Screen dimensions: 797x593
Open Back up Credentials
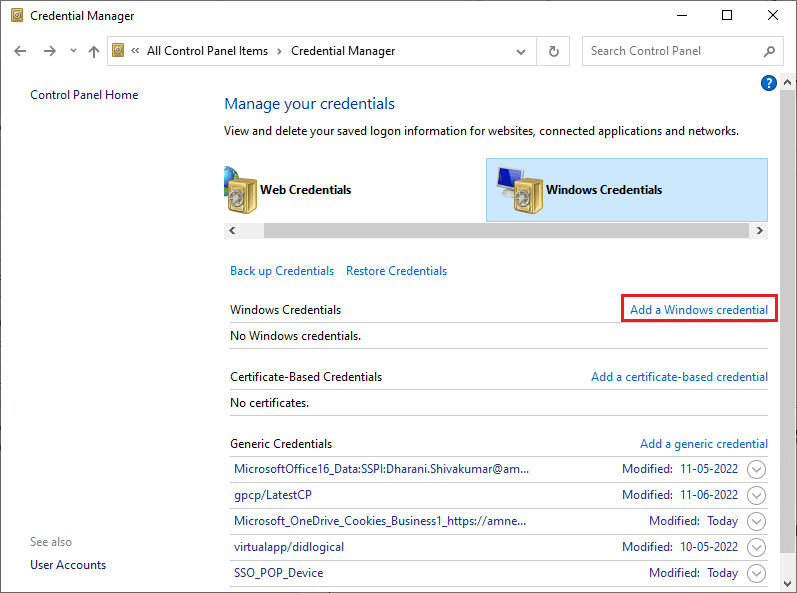[282, 271]
